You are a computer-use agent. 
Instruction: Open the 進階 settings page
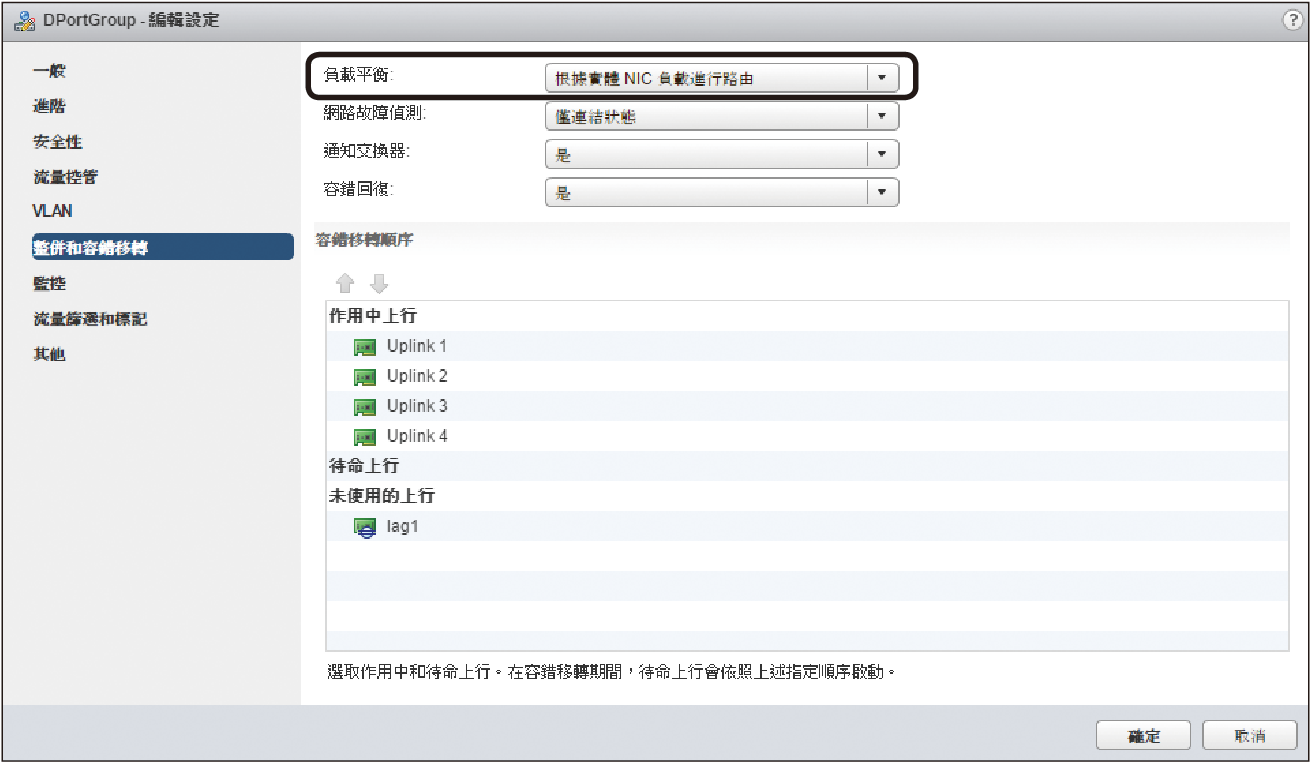point(49,106)
